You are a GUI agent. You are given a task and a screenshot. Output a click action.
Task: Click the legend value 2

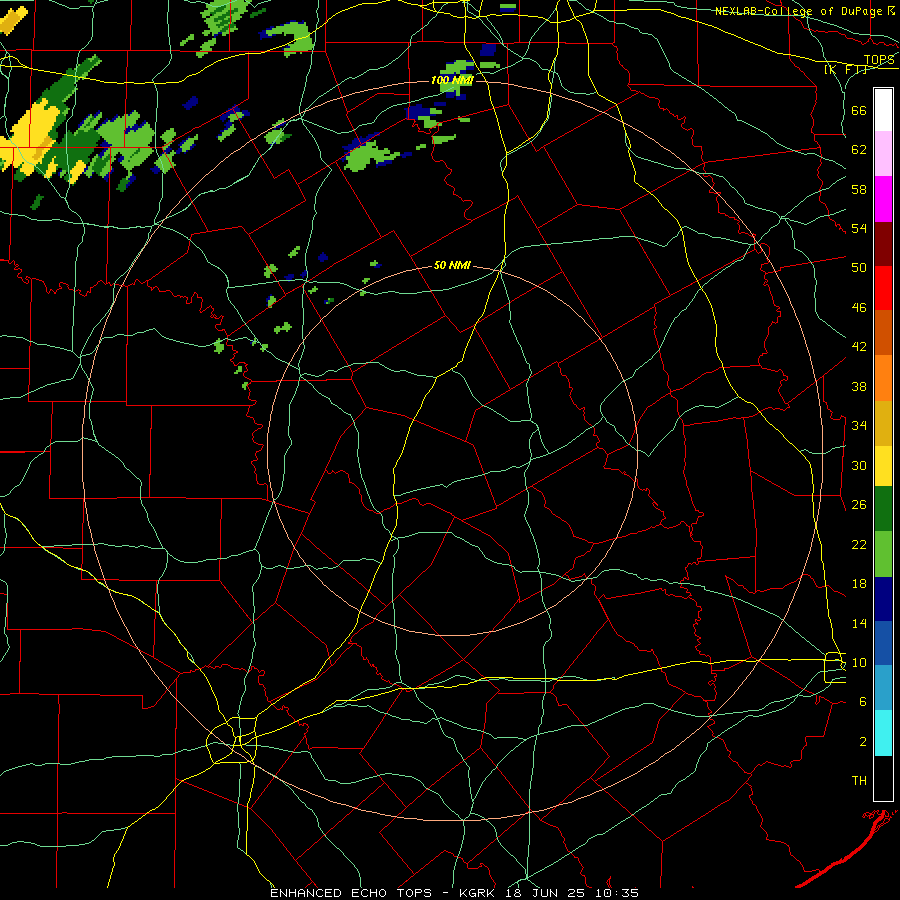863,742
